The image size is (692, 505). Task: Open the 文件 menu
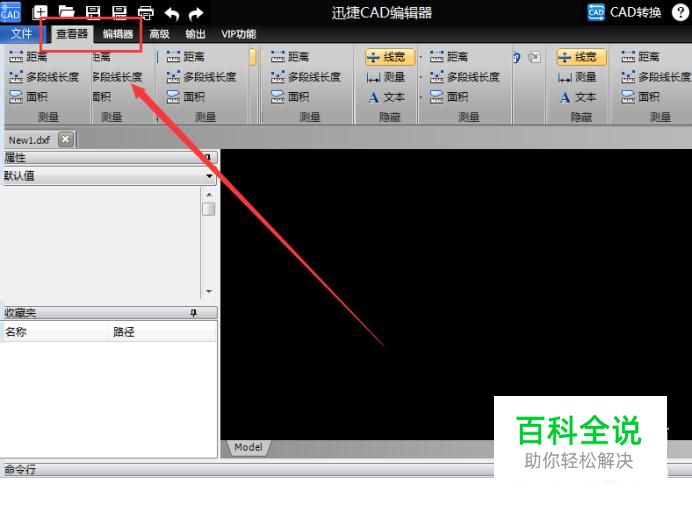coord(21,34)
